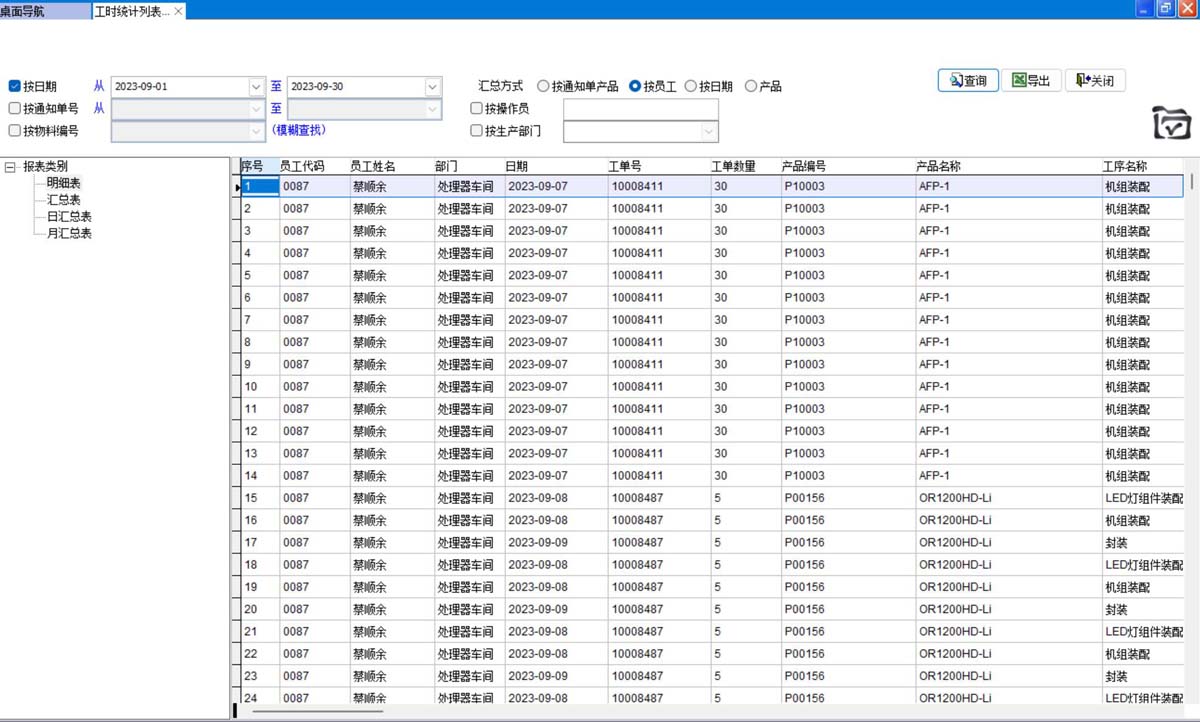
Task: Click the 查询 search button
Action: pyautogui.click(x=968, y=81)
